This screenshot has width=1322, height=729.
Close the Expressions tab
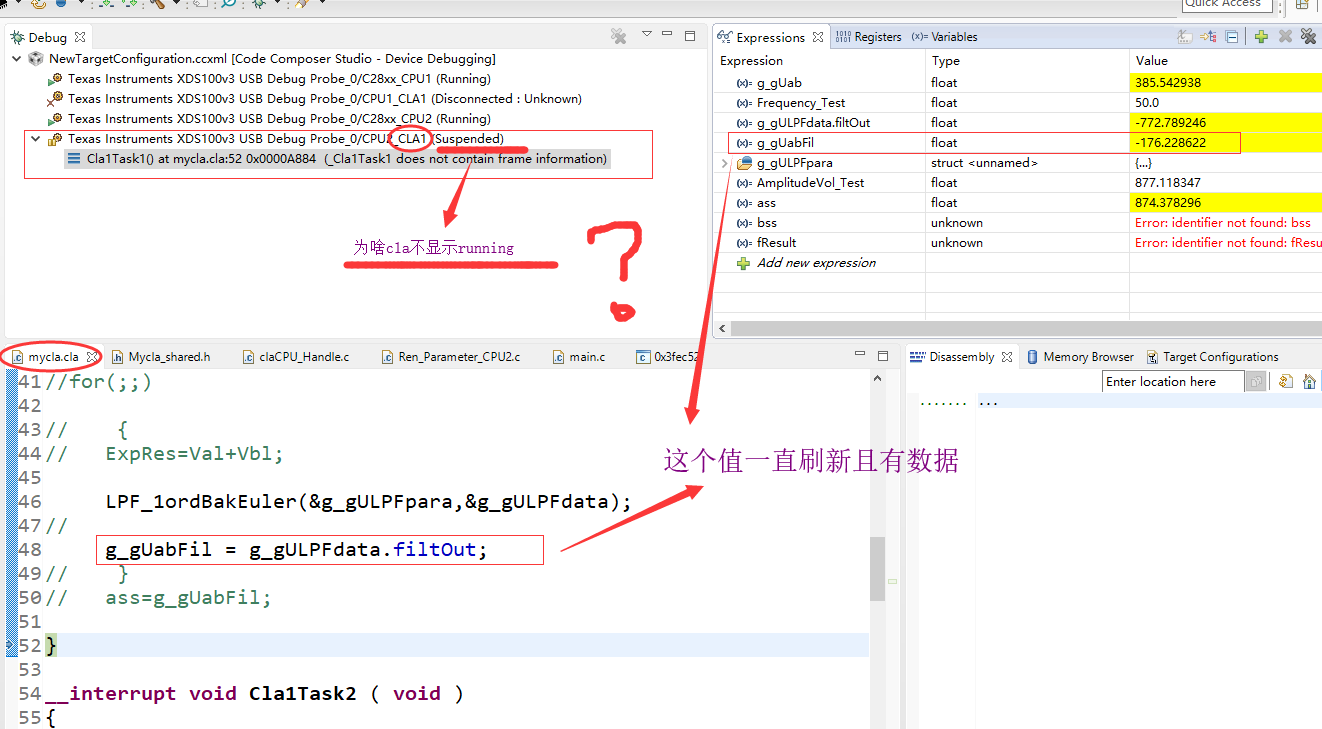point(818,37)
